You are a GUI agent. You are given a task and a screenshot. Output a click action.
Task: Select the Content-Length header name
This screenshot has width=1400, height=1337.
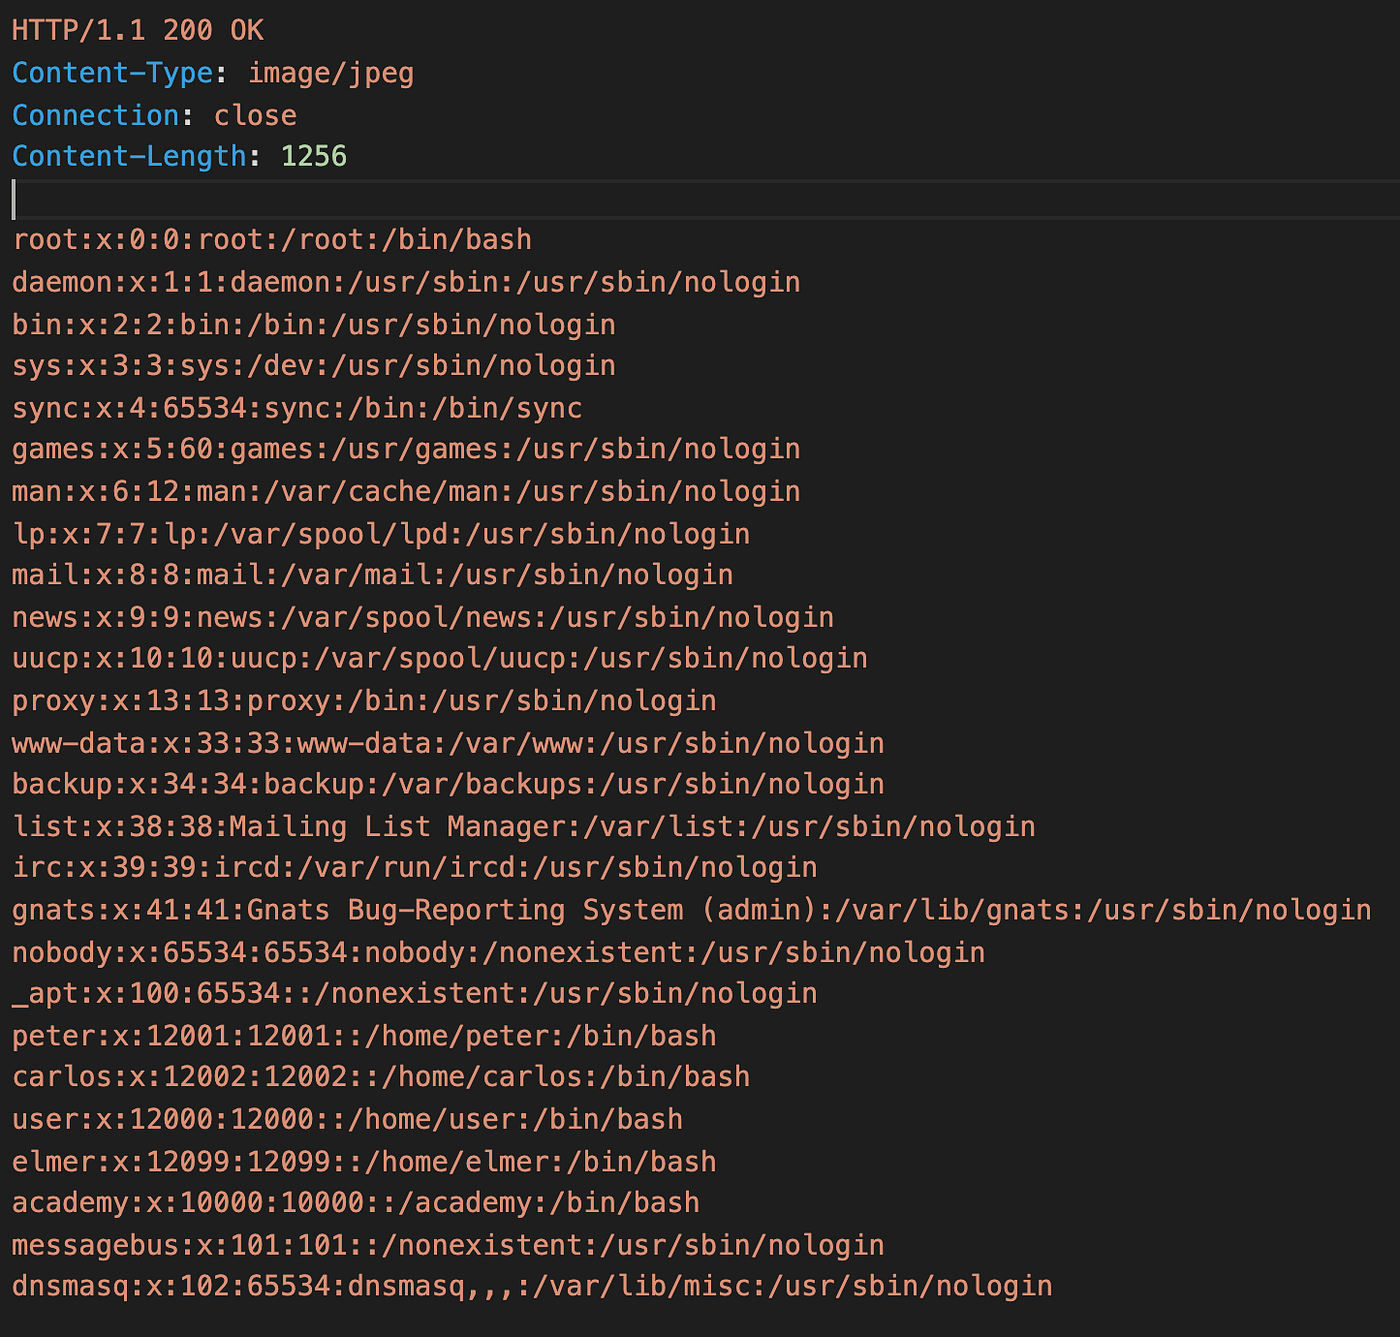click(130, 157)
